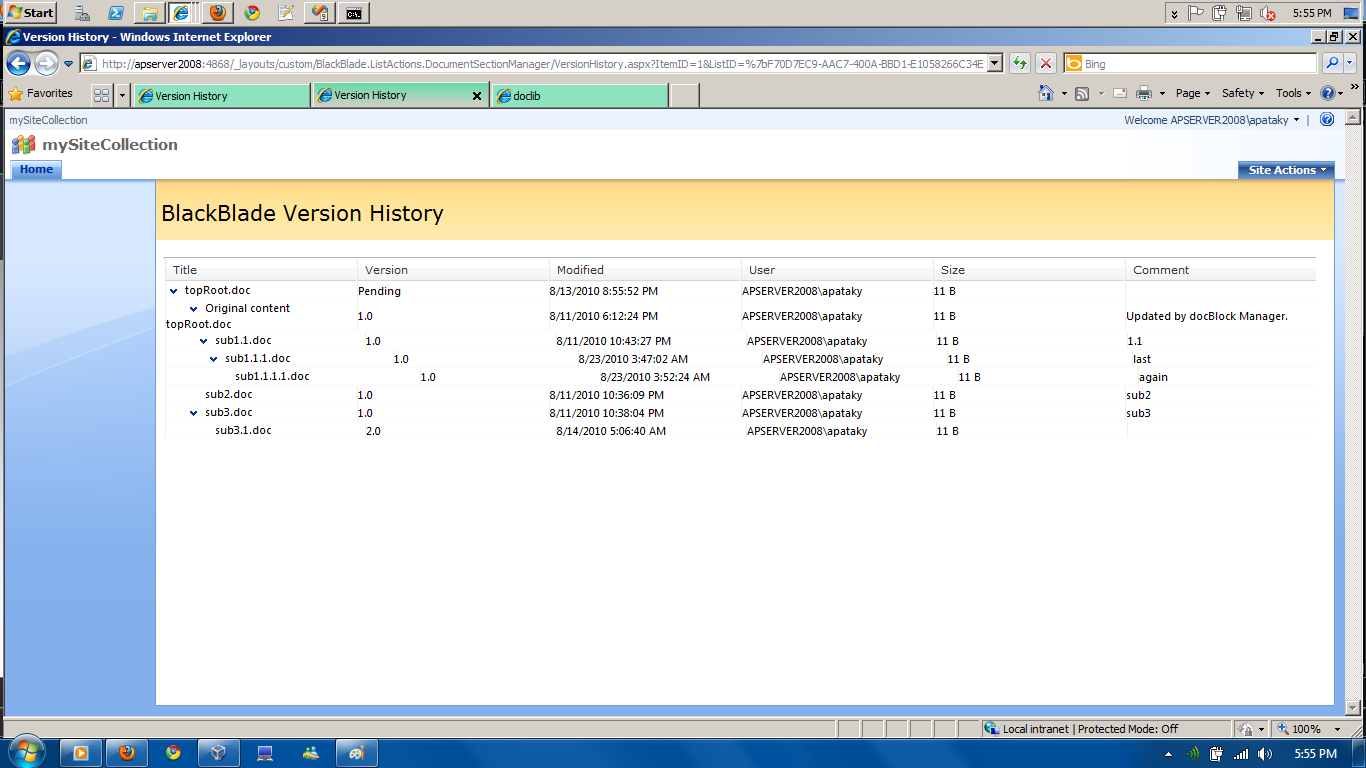
Task: Click the SharePoint help icon
Action: tap(1327, 119)
